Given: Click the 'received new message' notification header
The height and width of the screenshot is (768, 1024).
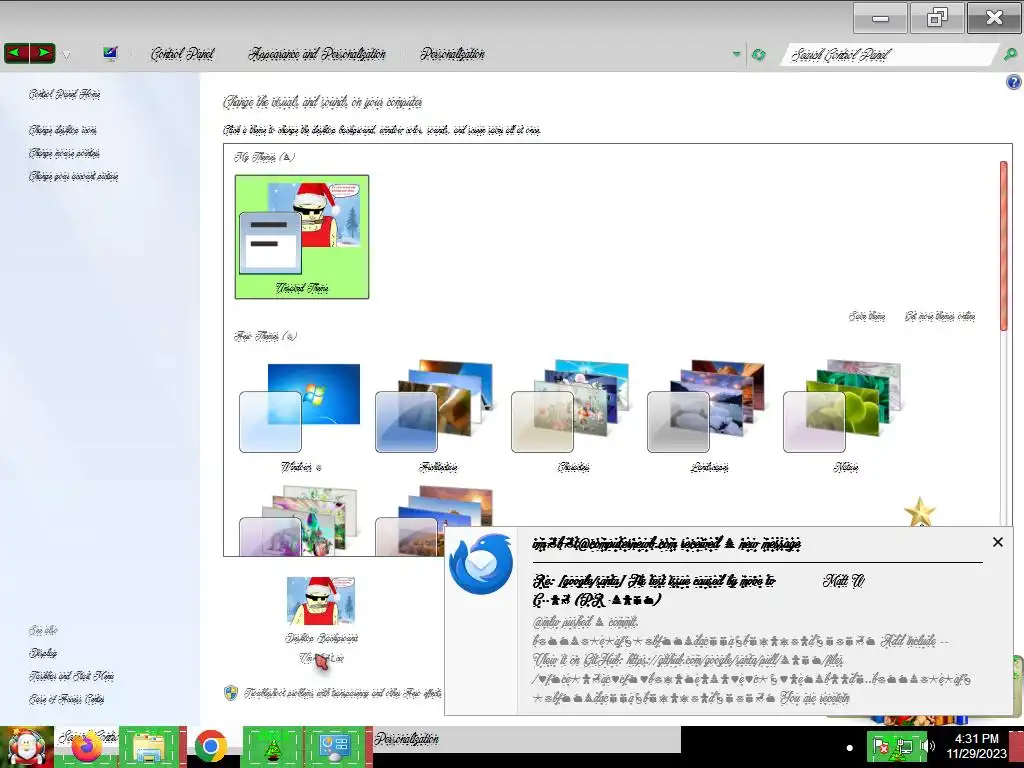Looking at the screenshot, I should click(x=667, y=543).
